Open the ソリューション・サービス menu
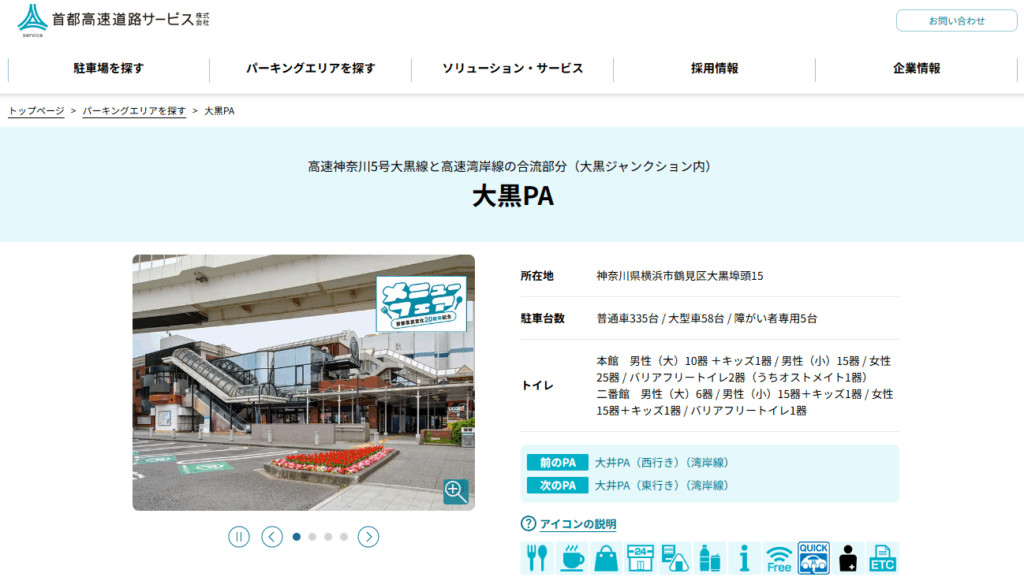The width and height of the screenshot is (1024, 577). tap(512, 69)
